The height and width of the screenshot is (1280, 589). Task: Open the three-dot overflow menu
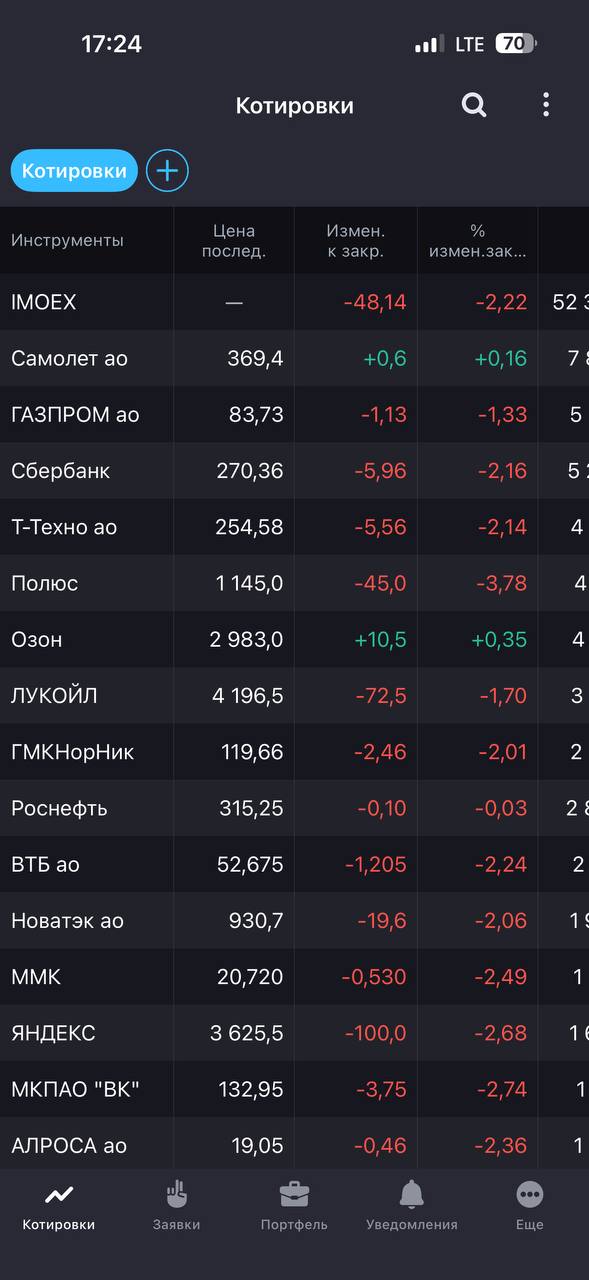point(545,105)
